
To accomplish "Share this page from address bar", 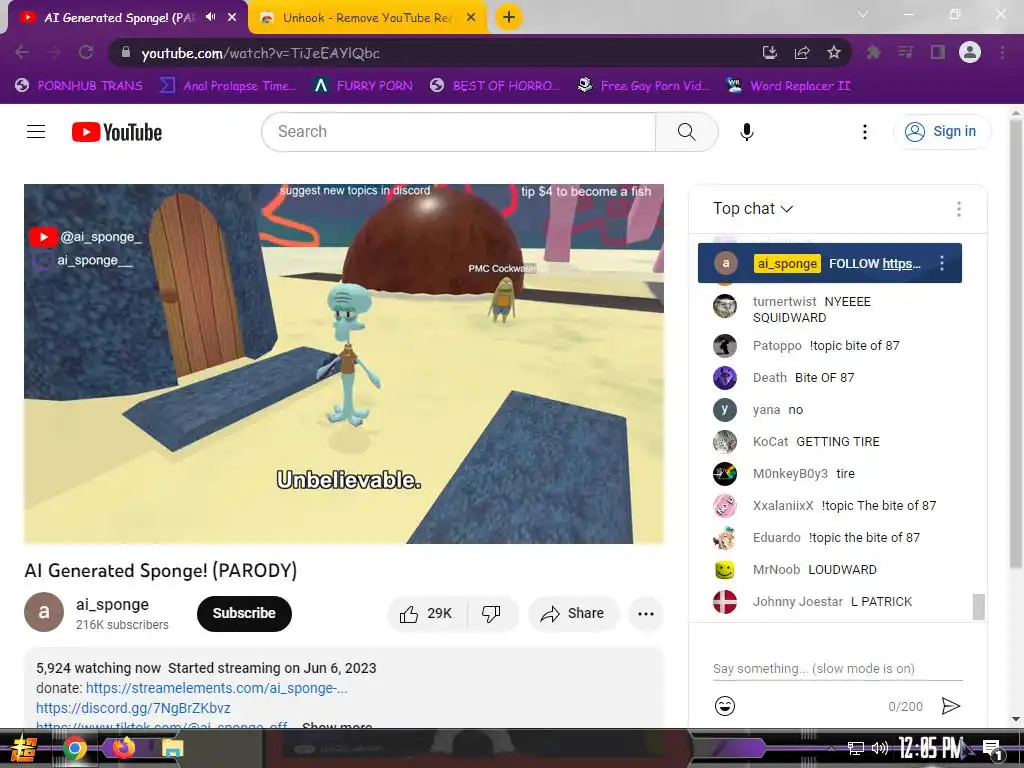I will [x=802, y=53].
